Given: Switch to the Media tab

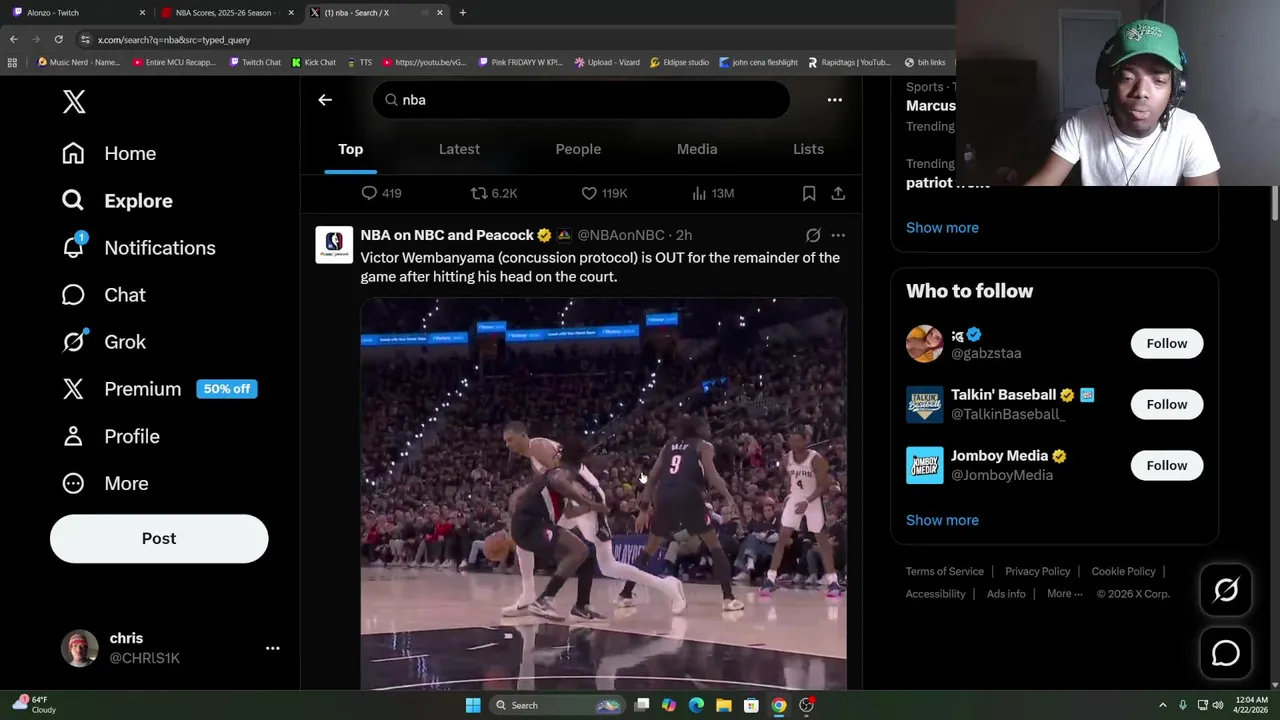Looking at the screenshot, I should [697, 149].
